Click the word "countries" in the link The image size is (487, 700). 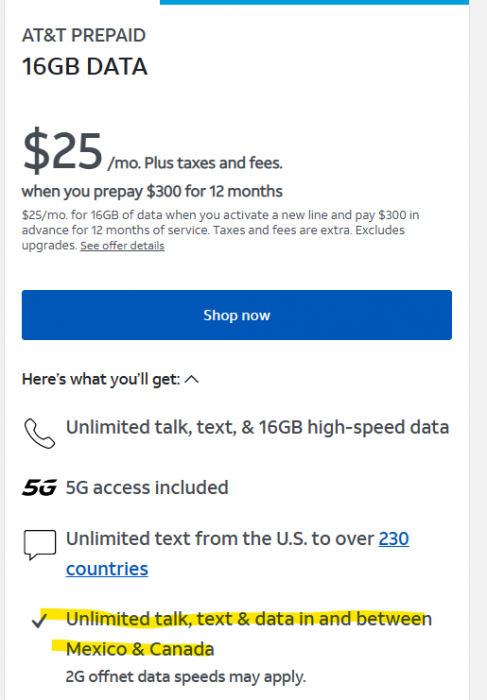tap(107, 569)
